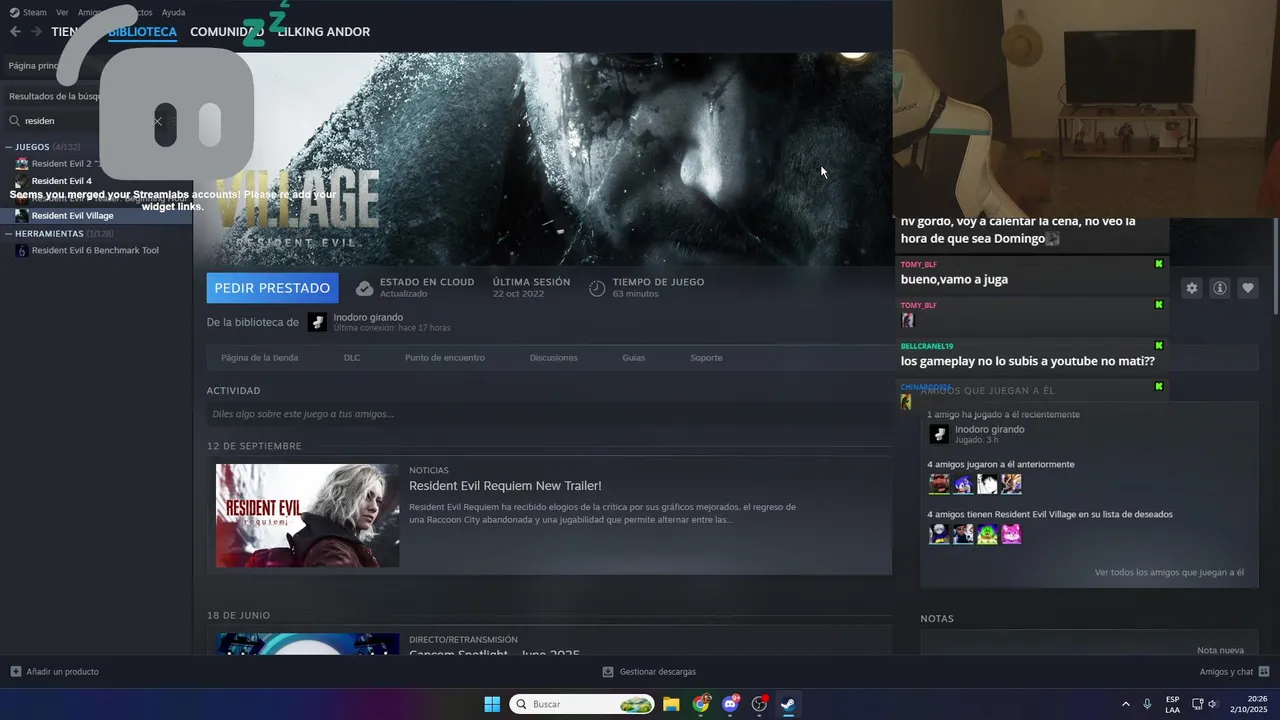Open the LILKING ANDOR profile section
The height and width of the screenshot is (720, 1280).
(324, 32)
